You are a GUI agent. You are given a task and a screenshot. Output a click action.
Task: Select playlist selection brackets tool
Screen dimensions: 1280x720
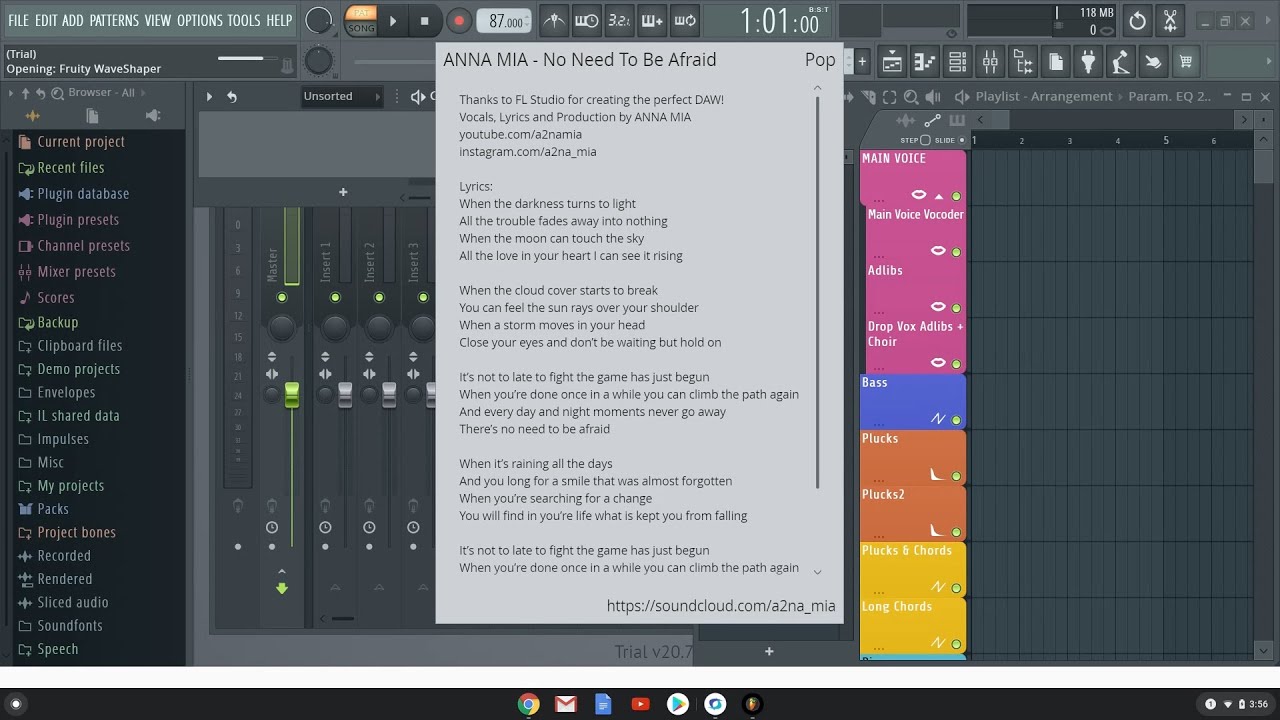(889, 97)
